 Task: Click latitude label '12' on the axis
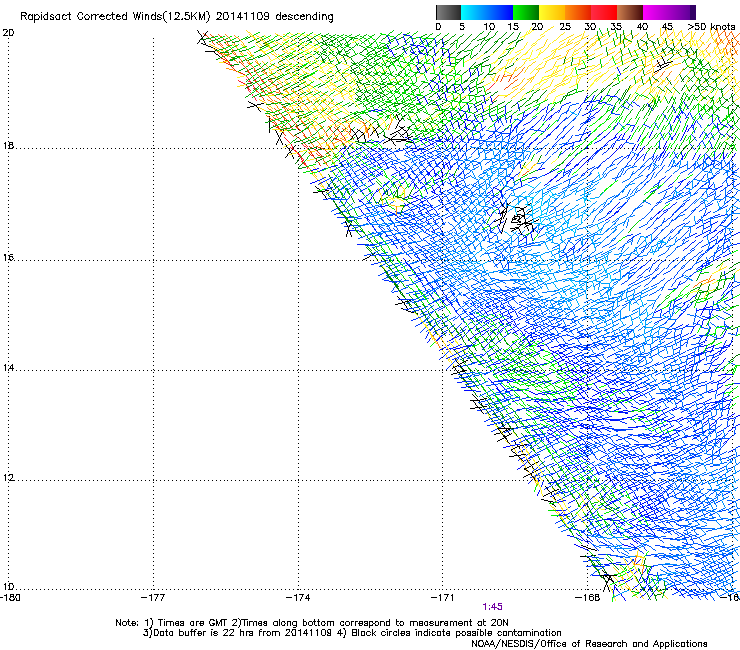tap(8, 478)
